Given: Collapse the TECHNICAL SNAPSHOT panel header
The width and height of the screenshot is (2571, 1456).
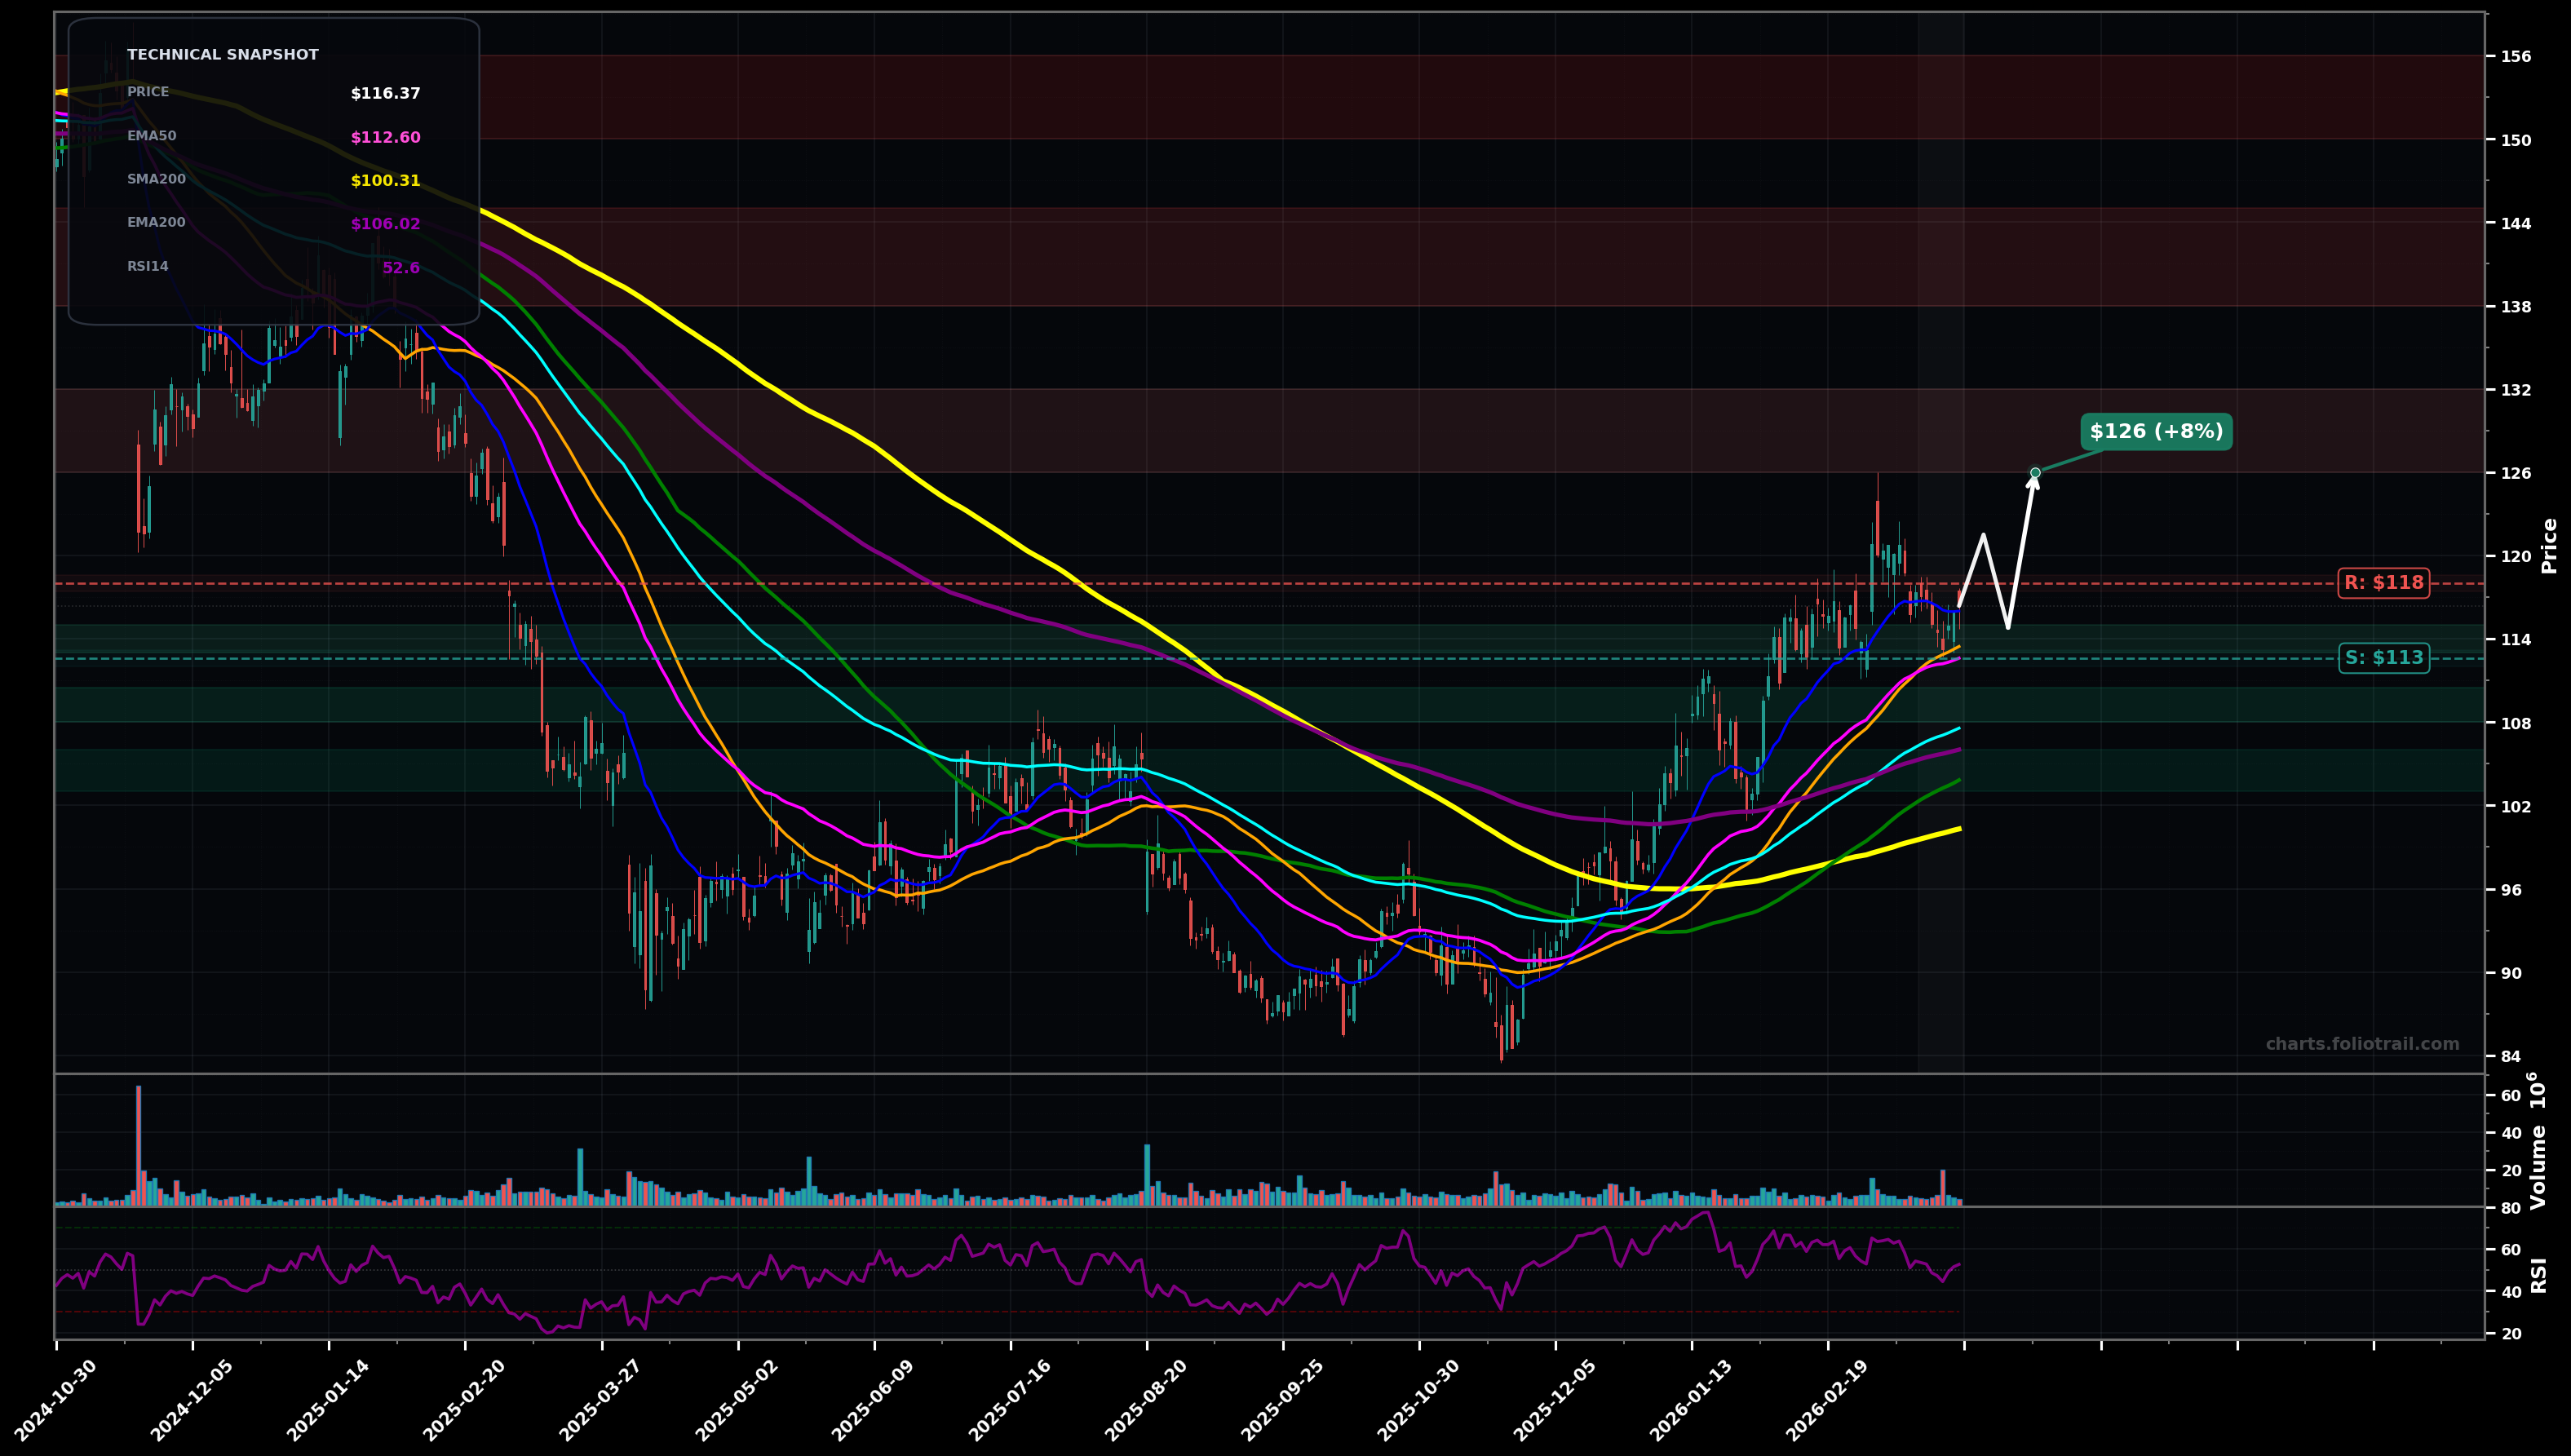Looking at the screenshot, I should (222, 54).
